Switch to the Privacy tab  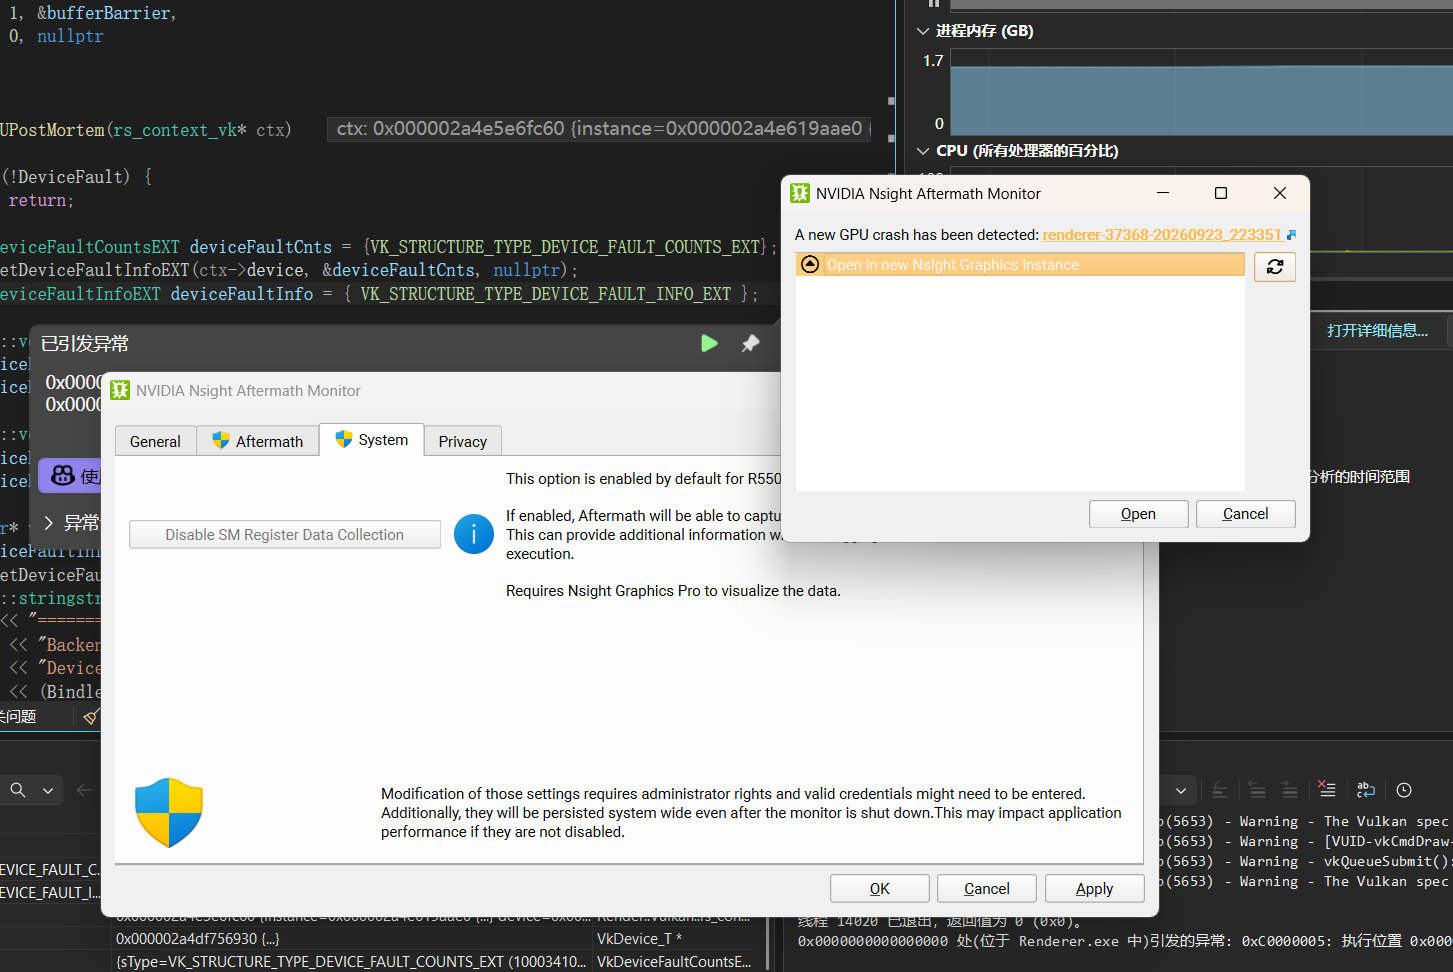(462, 441)
